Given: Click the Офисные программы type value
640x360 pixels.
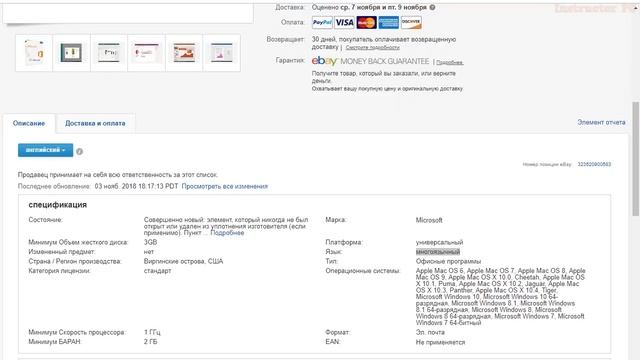Looking at the screenshot, I should pos(448,261).
